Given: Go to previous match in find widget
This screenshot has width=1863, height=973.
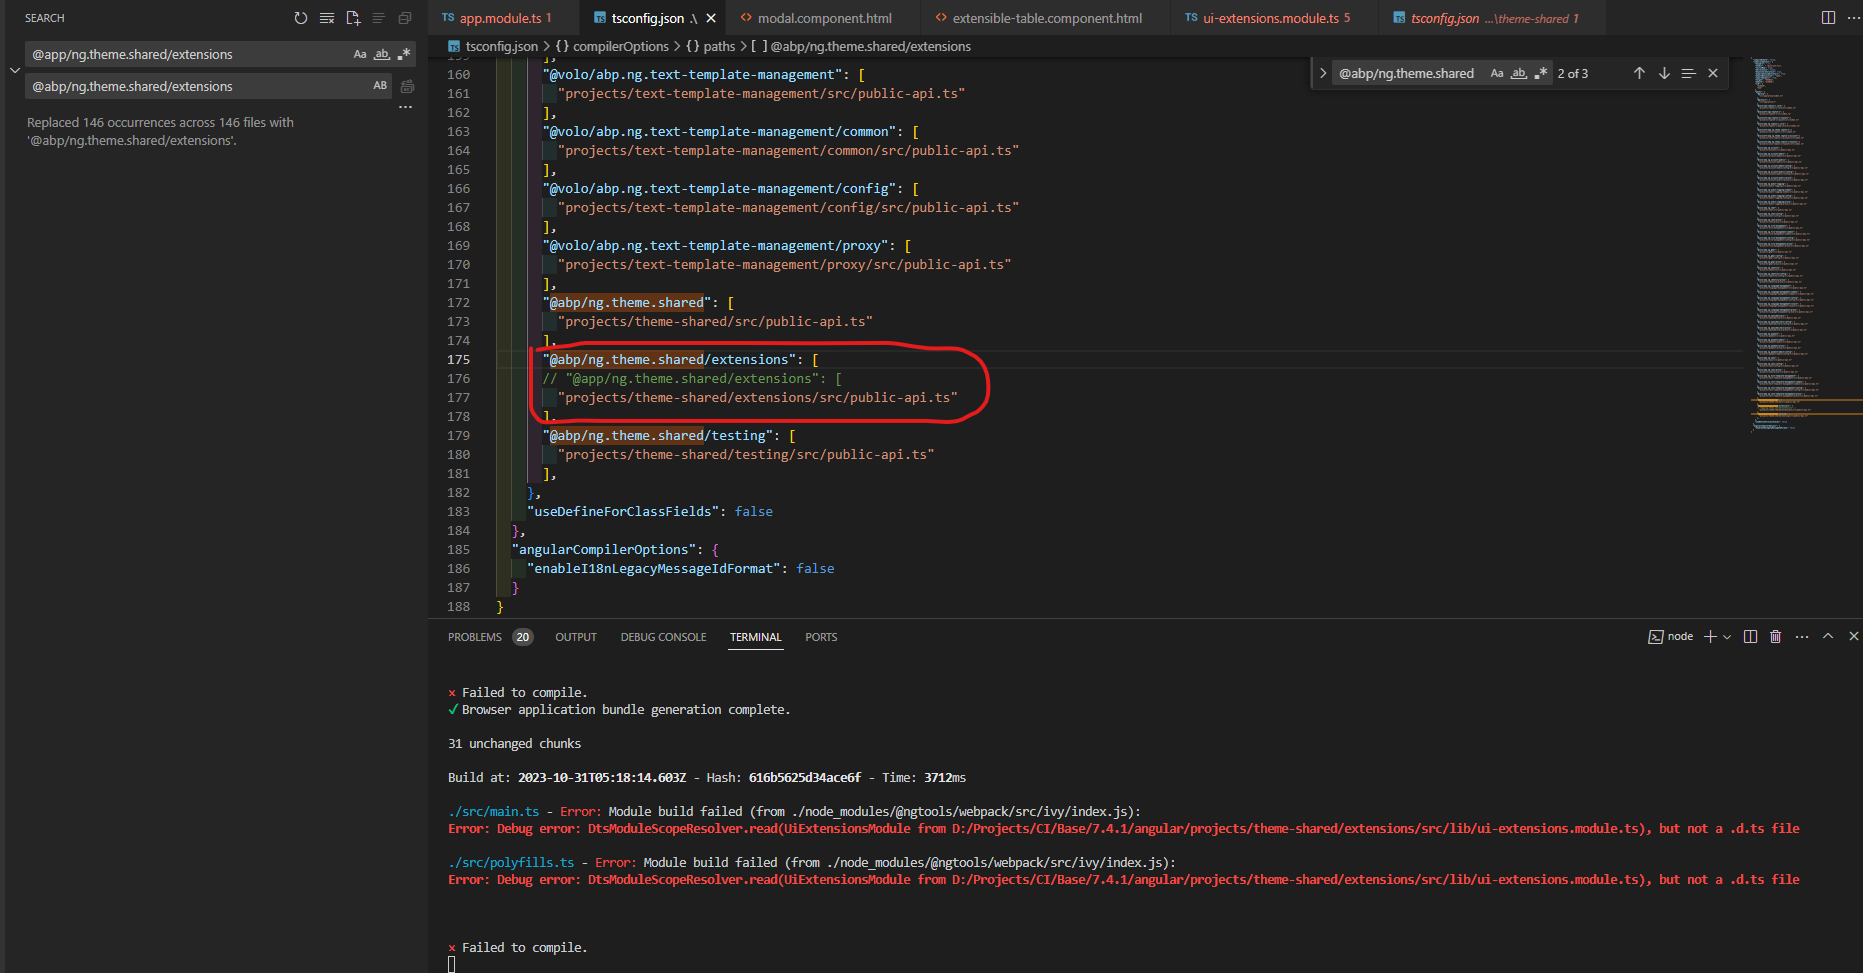Looking at the screenshot, I should [1639, 73].
